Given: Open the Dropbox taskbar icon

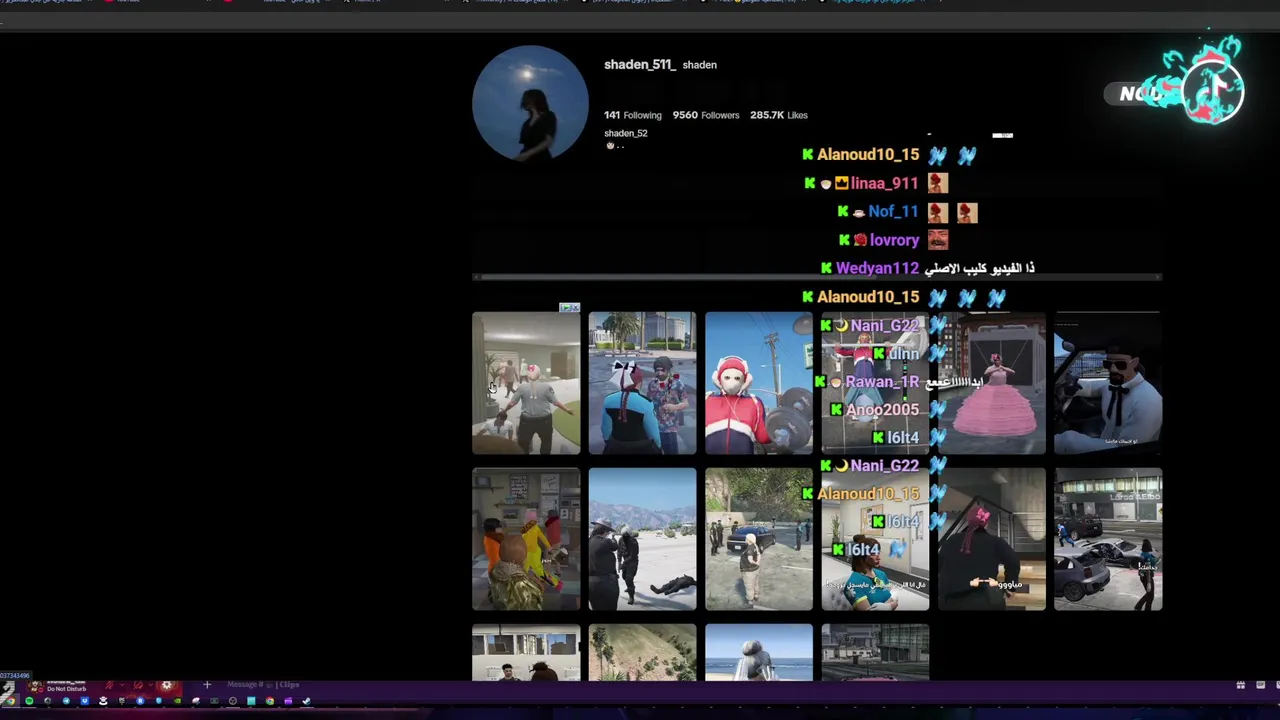Looking at the screenshot, I should point(85,701).
